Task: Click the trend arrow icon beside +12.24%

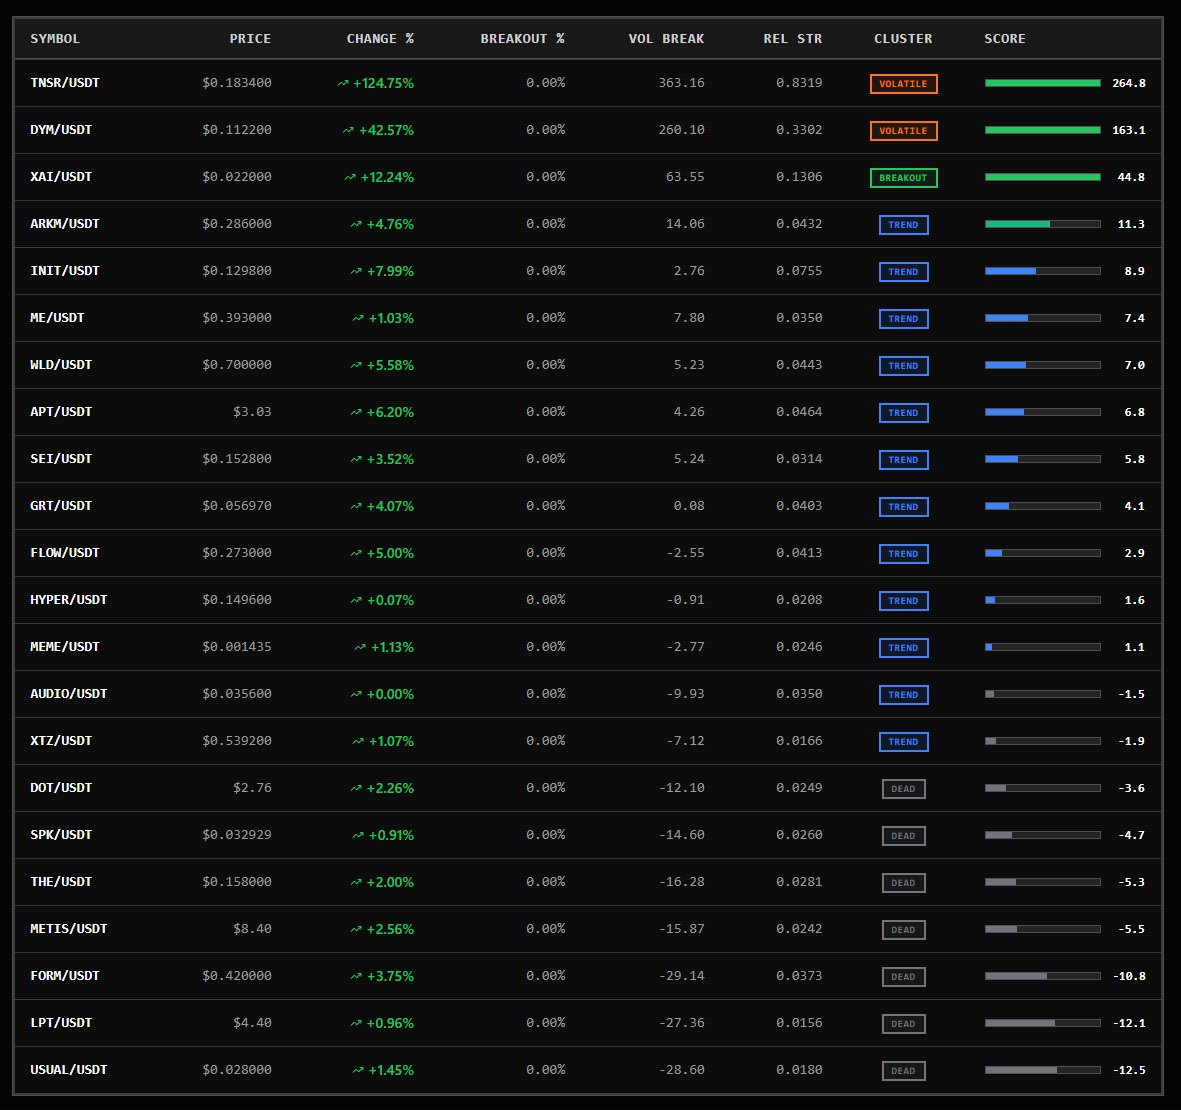Action: pyautogui.click(x=350, y=177)
